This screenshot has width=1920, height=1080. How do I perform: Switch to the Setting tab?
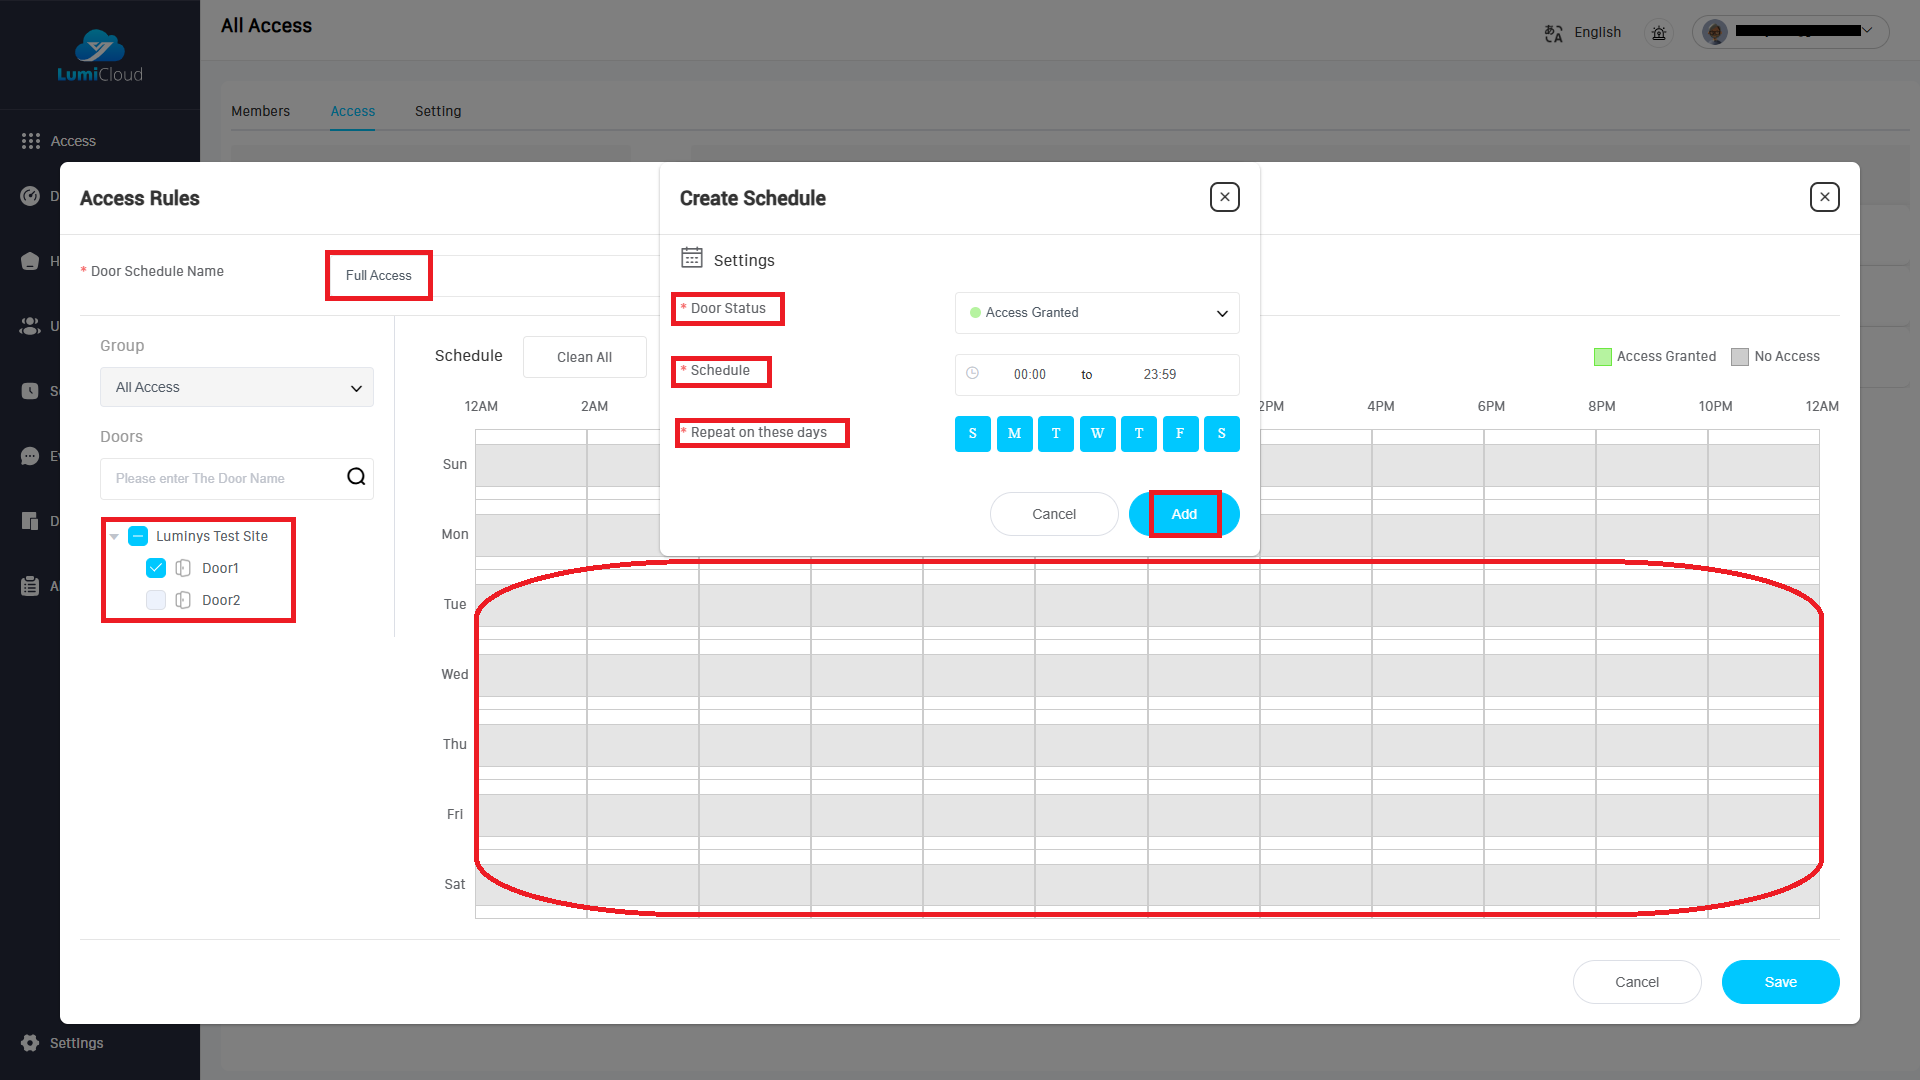(438, 111)
